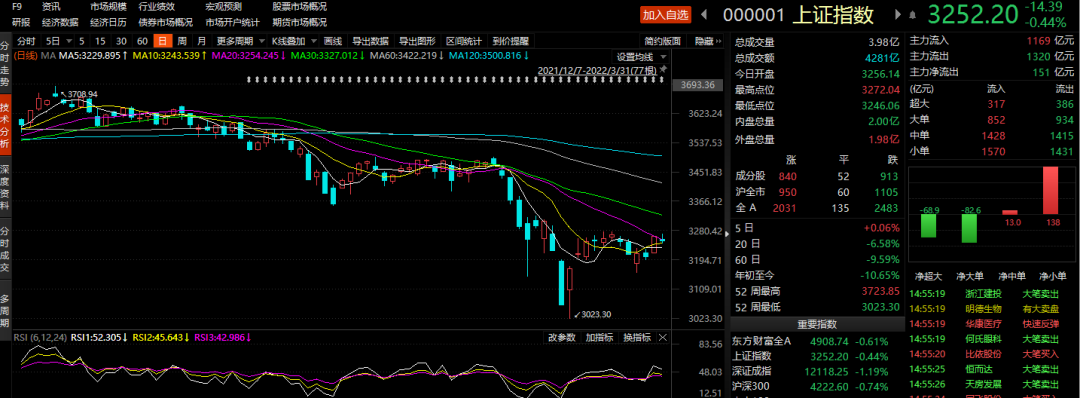Select the 30-minute period
The width and height of the screenshot is (1080, 398).
[121, 41]
